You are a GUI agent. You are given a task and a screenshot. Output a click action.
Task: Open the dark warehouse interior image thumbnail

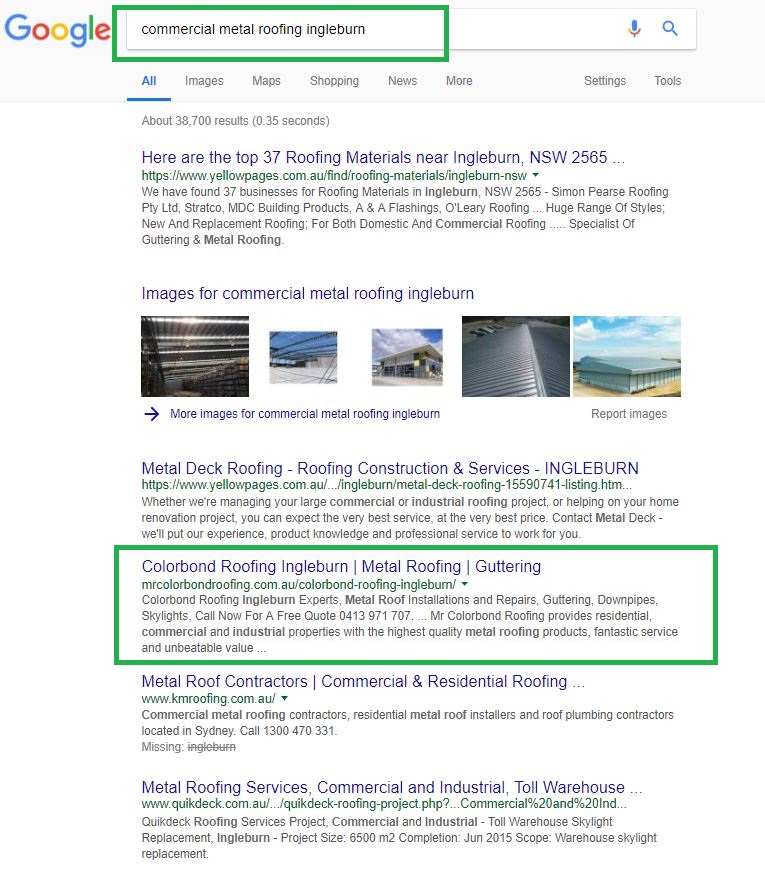point(195,356)
